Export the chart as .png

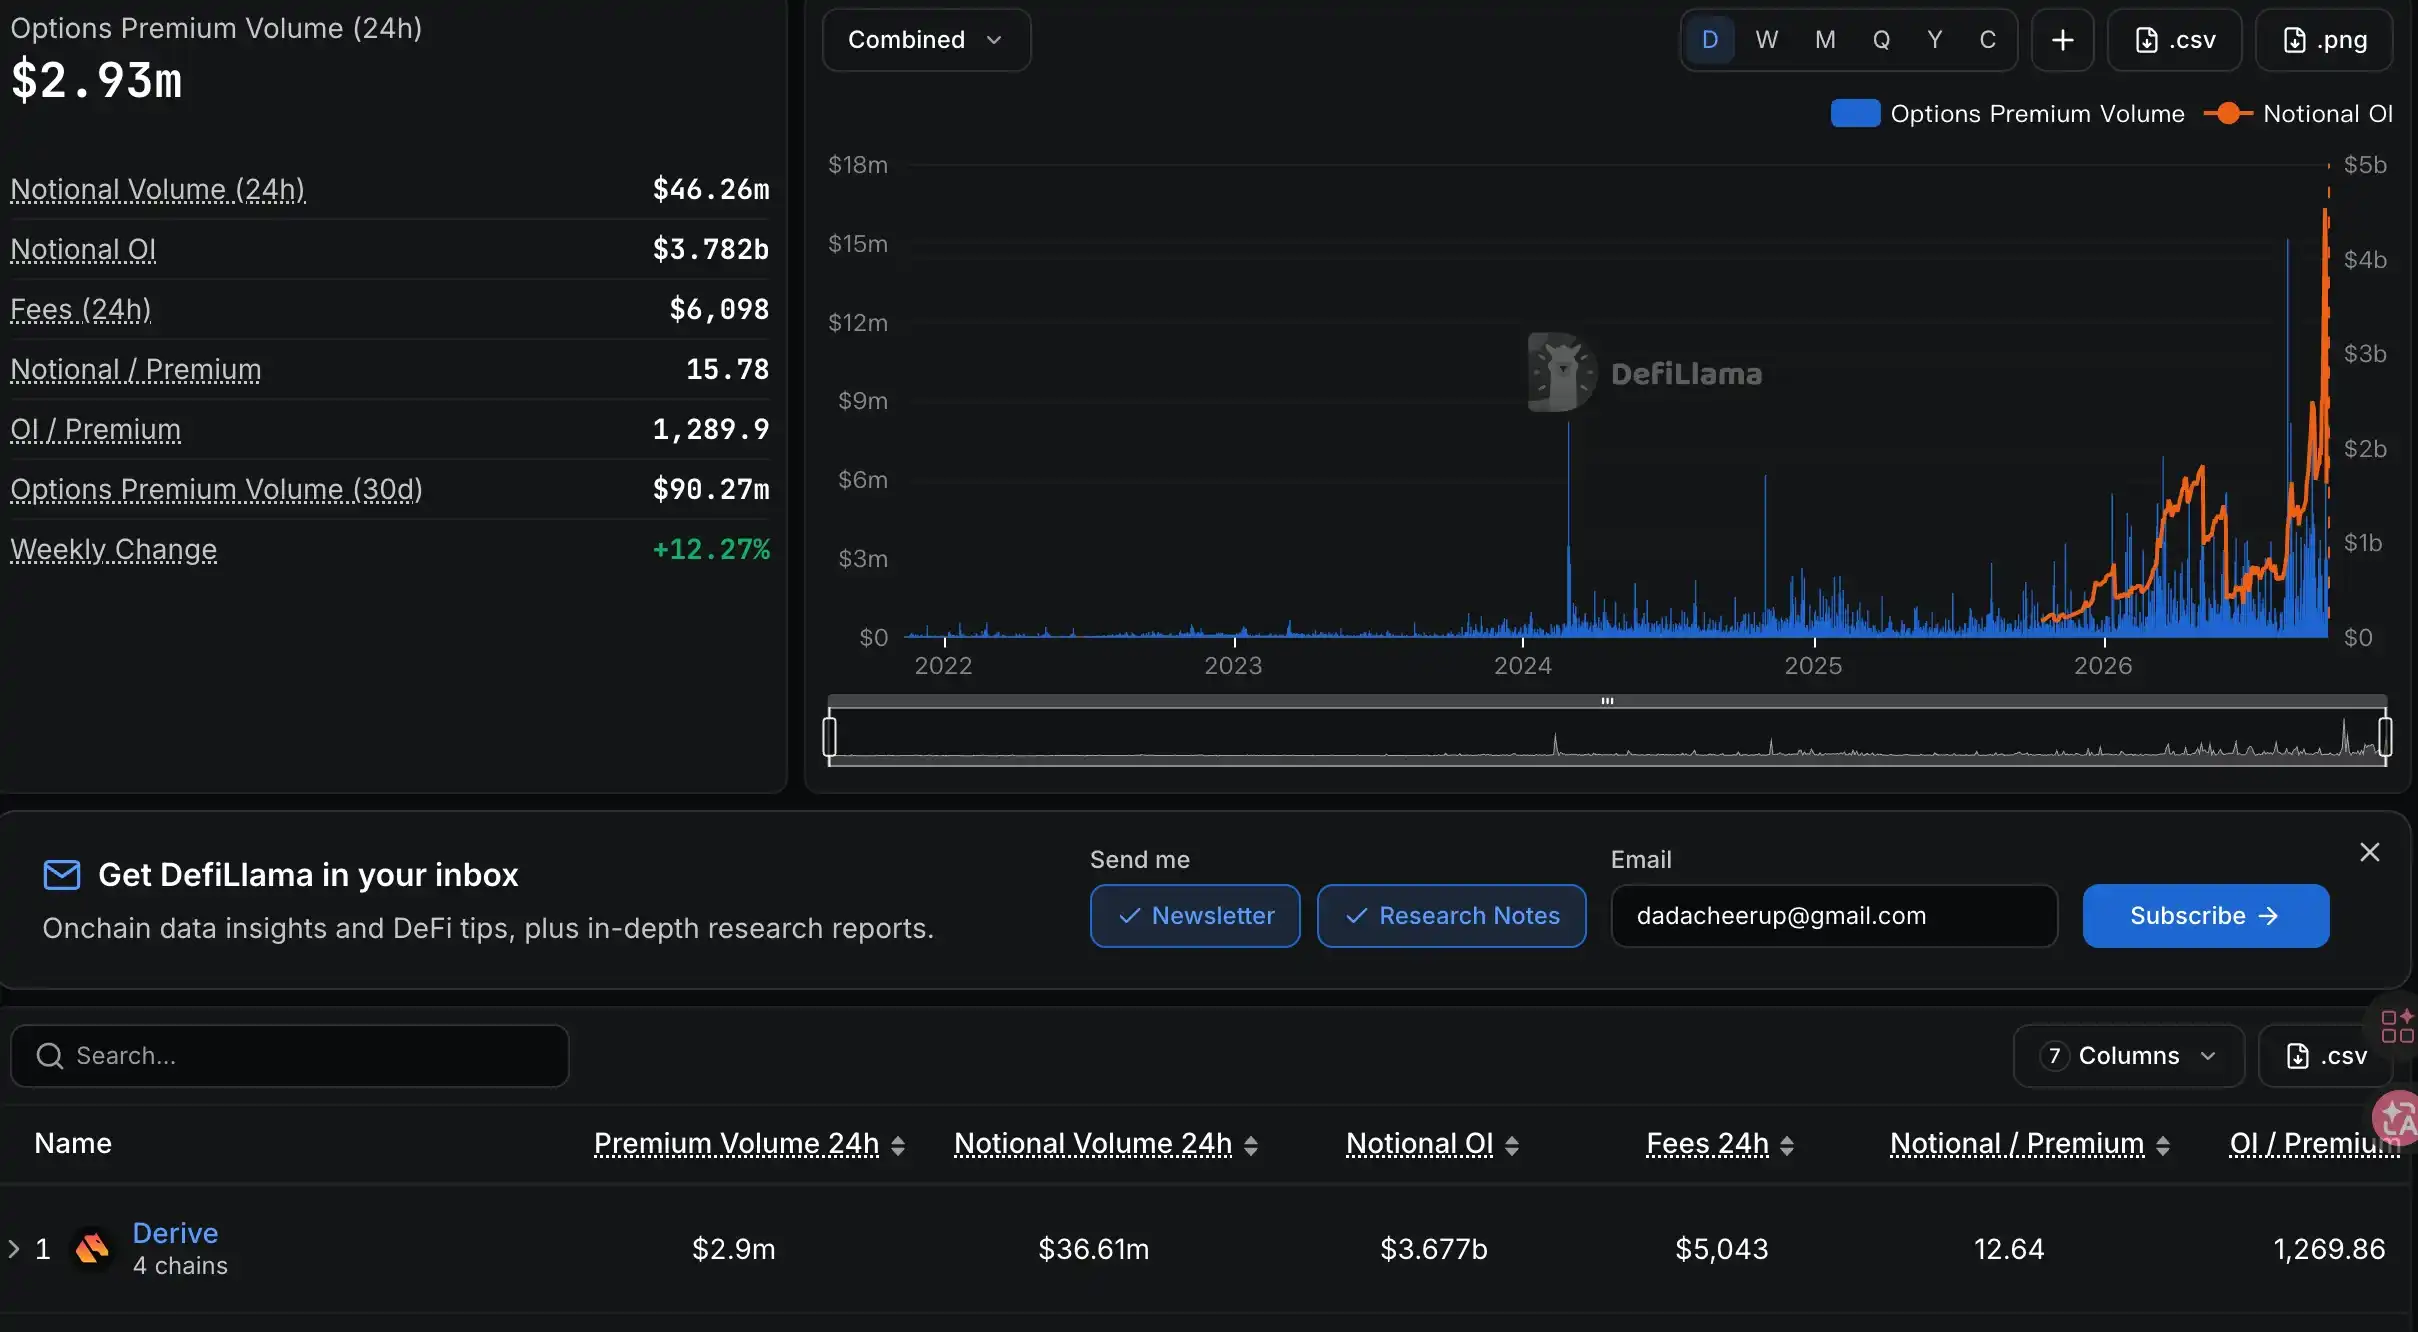[2324, 40]
